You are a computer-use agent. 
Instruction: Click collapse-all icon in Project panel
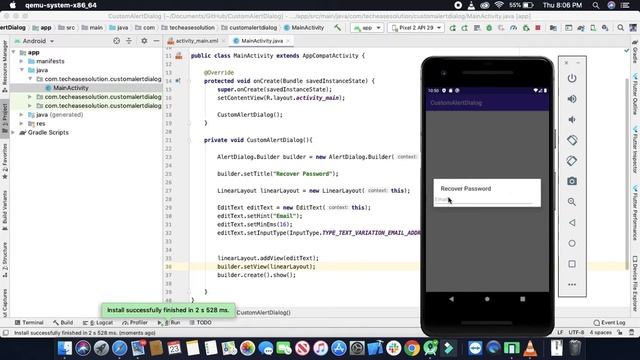point(129,41)
